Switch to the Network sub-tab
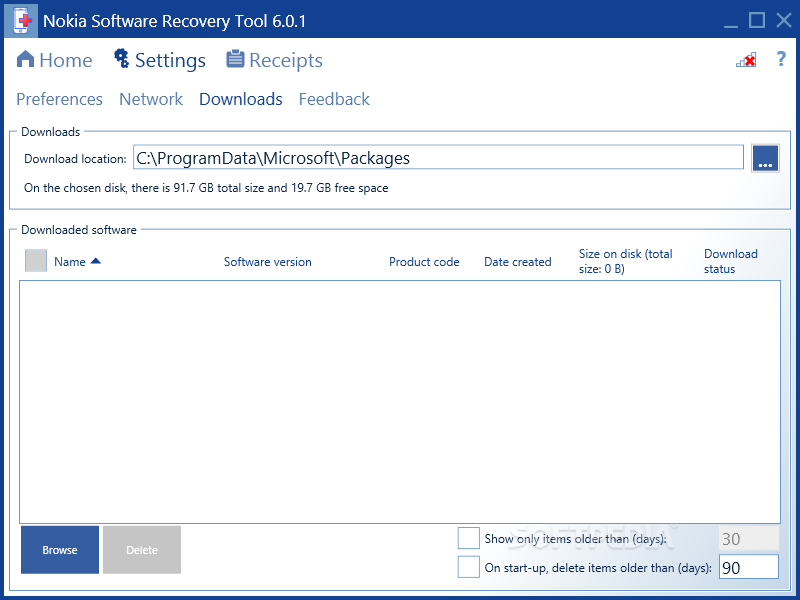The height and width of the screenshot is (600, 800). 151,99
